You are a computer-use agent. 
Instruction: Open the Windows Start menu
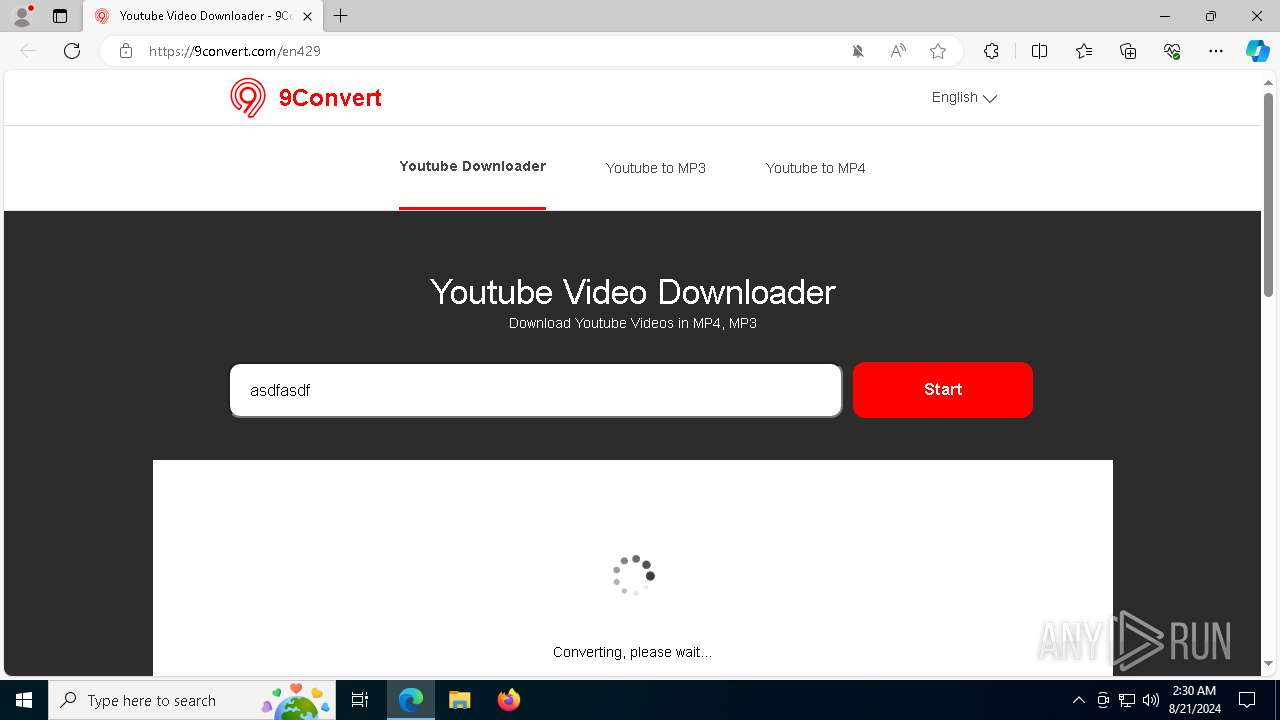coord(24,700)
